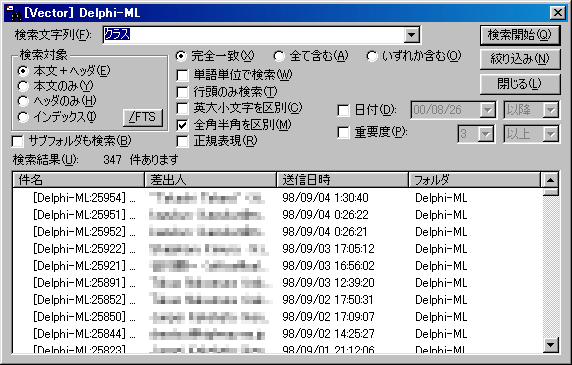Open the 重要度 level number dropdown

(x=486, y=134)
